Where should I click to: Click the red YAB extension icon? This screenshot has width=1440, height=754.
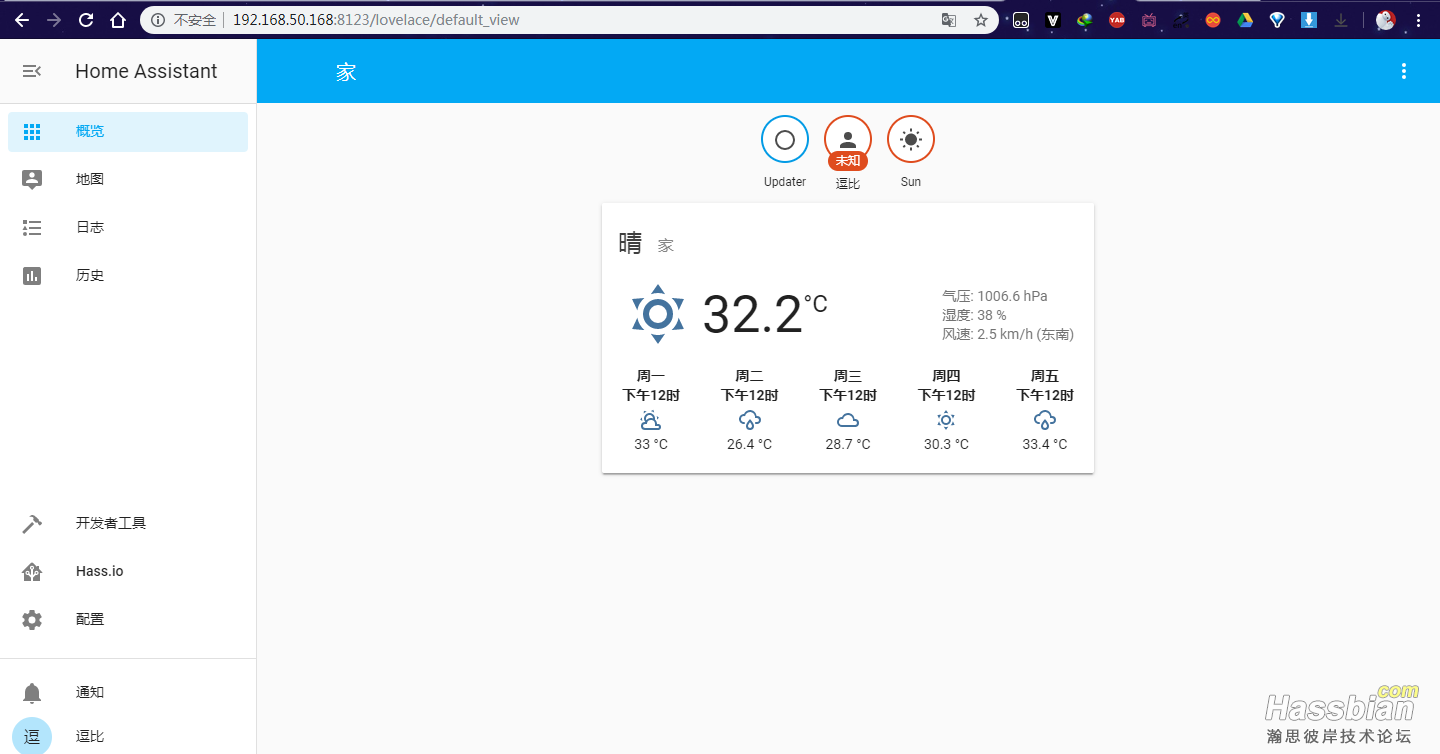pos(1117,20)
